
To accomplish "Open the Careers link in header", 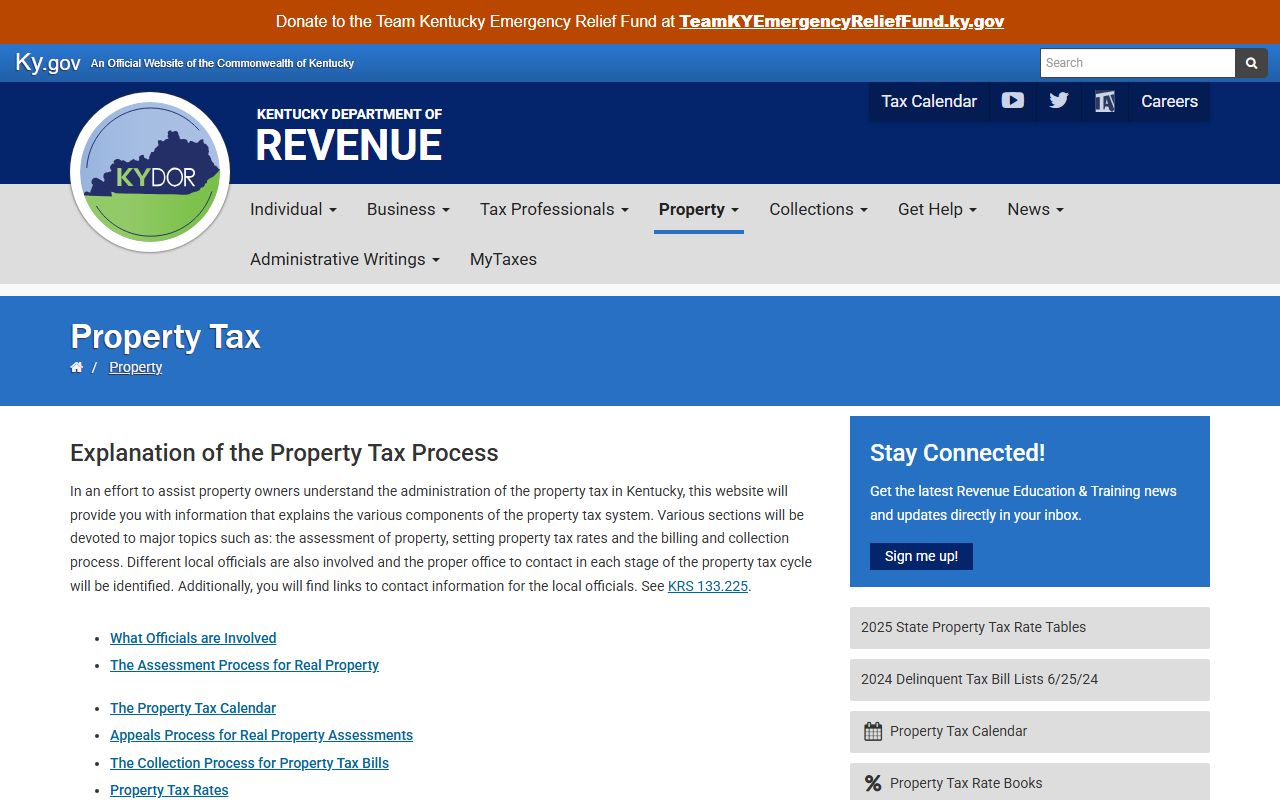I will click(x=1169, y=101).
